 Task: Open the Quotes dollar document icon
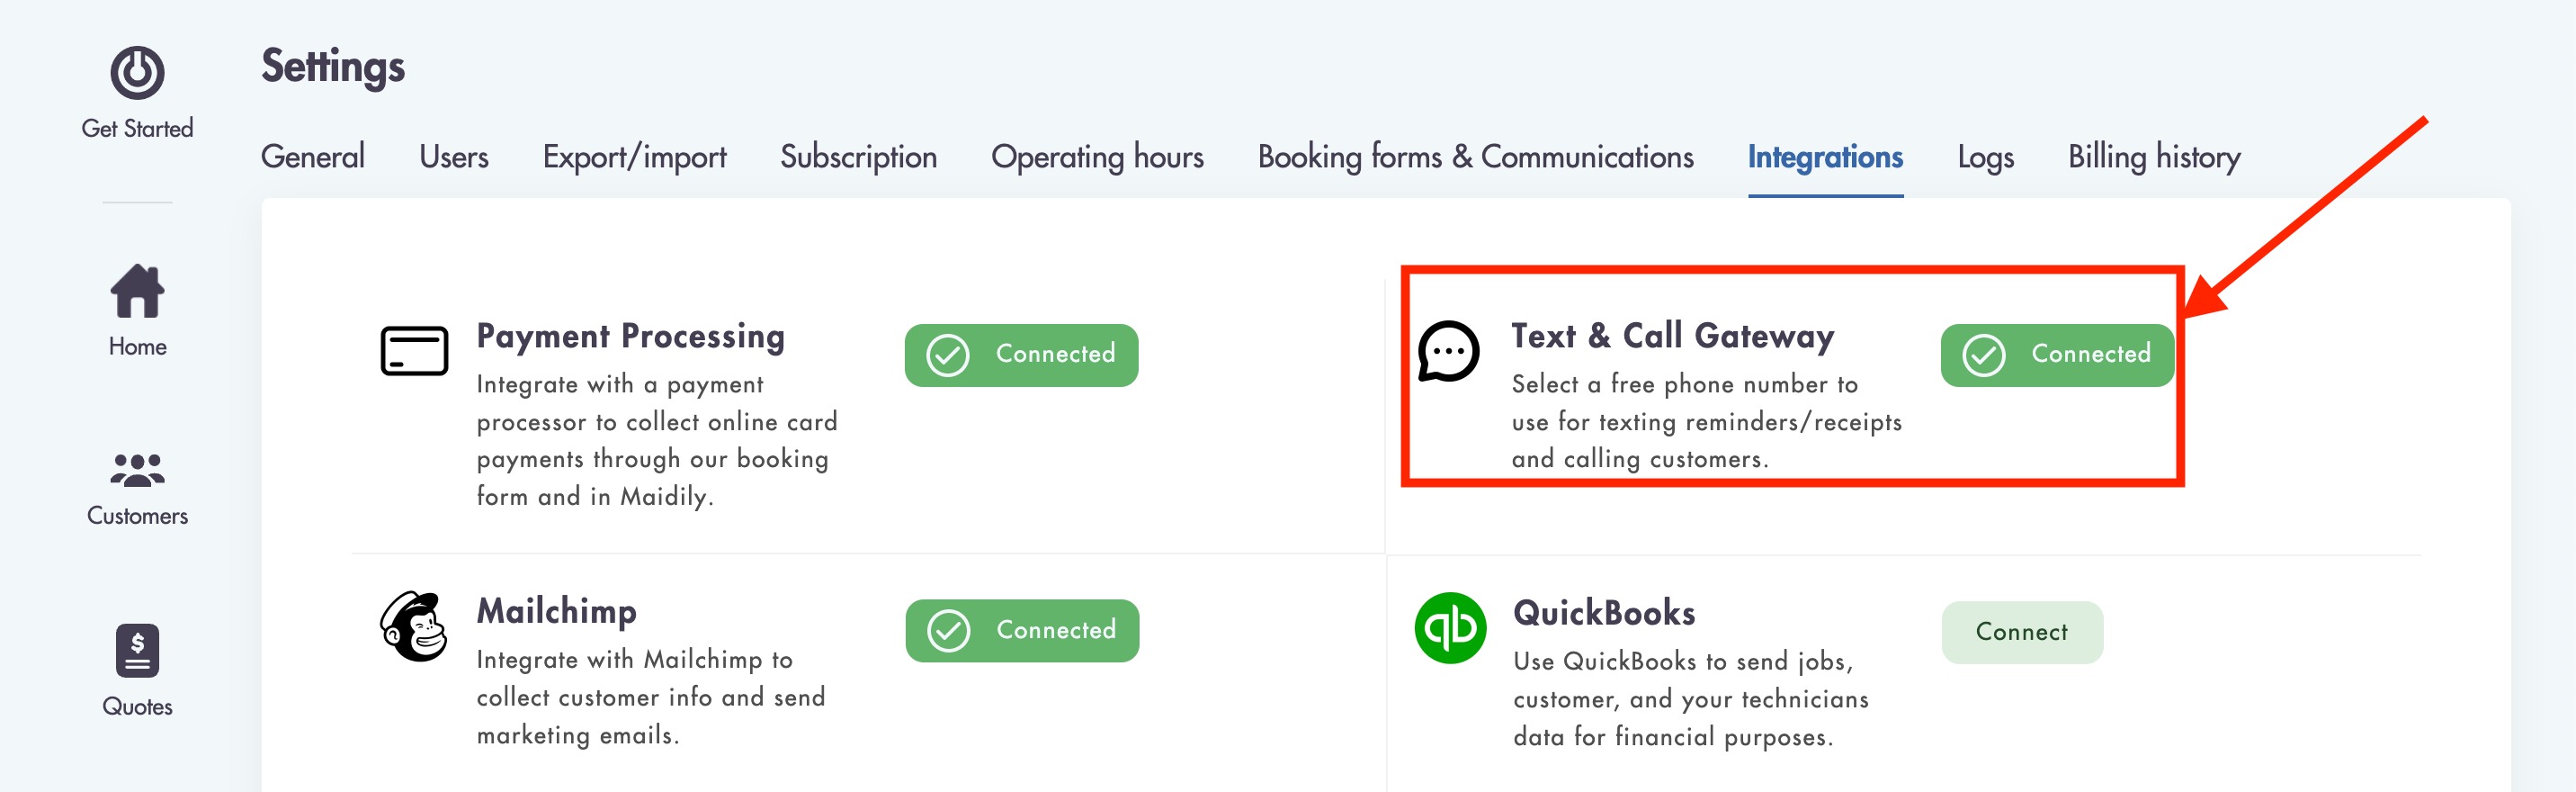[137, 651]
